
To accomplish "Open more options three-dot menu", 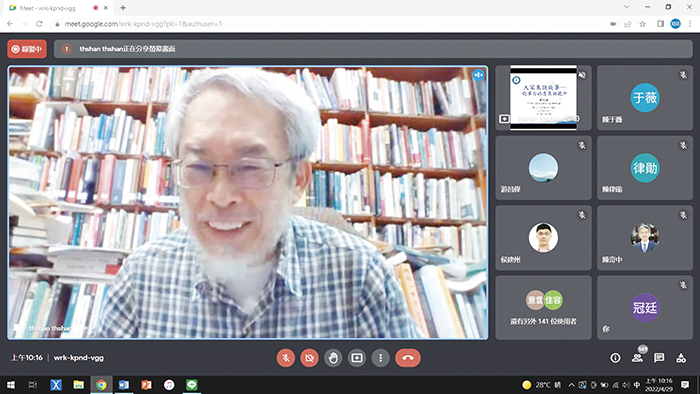I will point(380,358).
